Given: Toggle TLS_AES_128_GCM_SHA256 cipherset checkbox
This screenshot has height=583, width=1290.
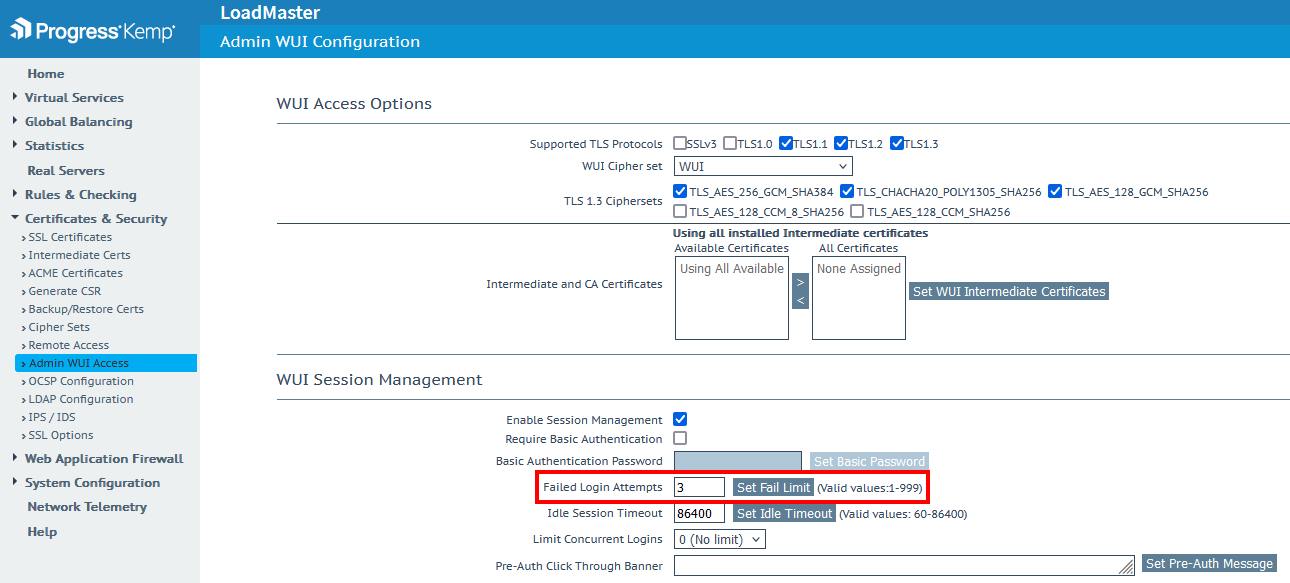Looking at the screenshot, I should pos(1055,191).
